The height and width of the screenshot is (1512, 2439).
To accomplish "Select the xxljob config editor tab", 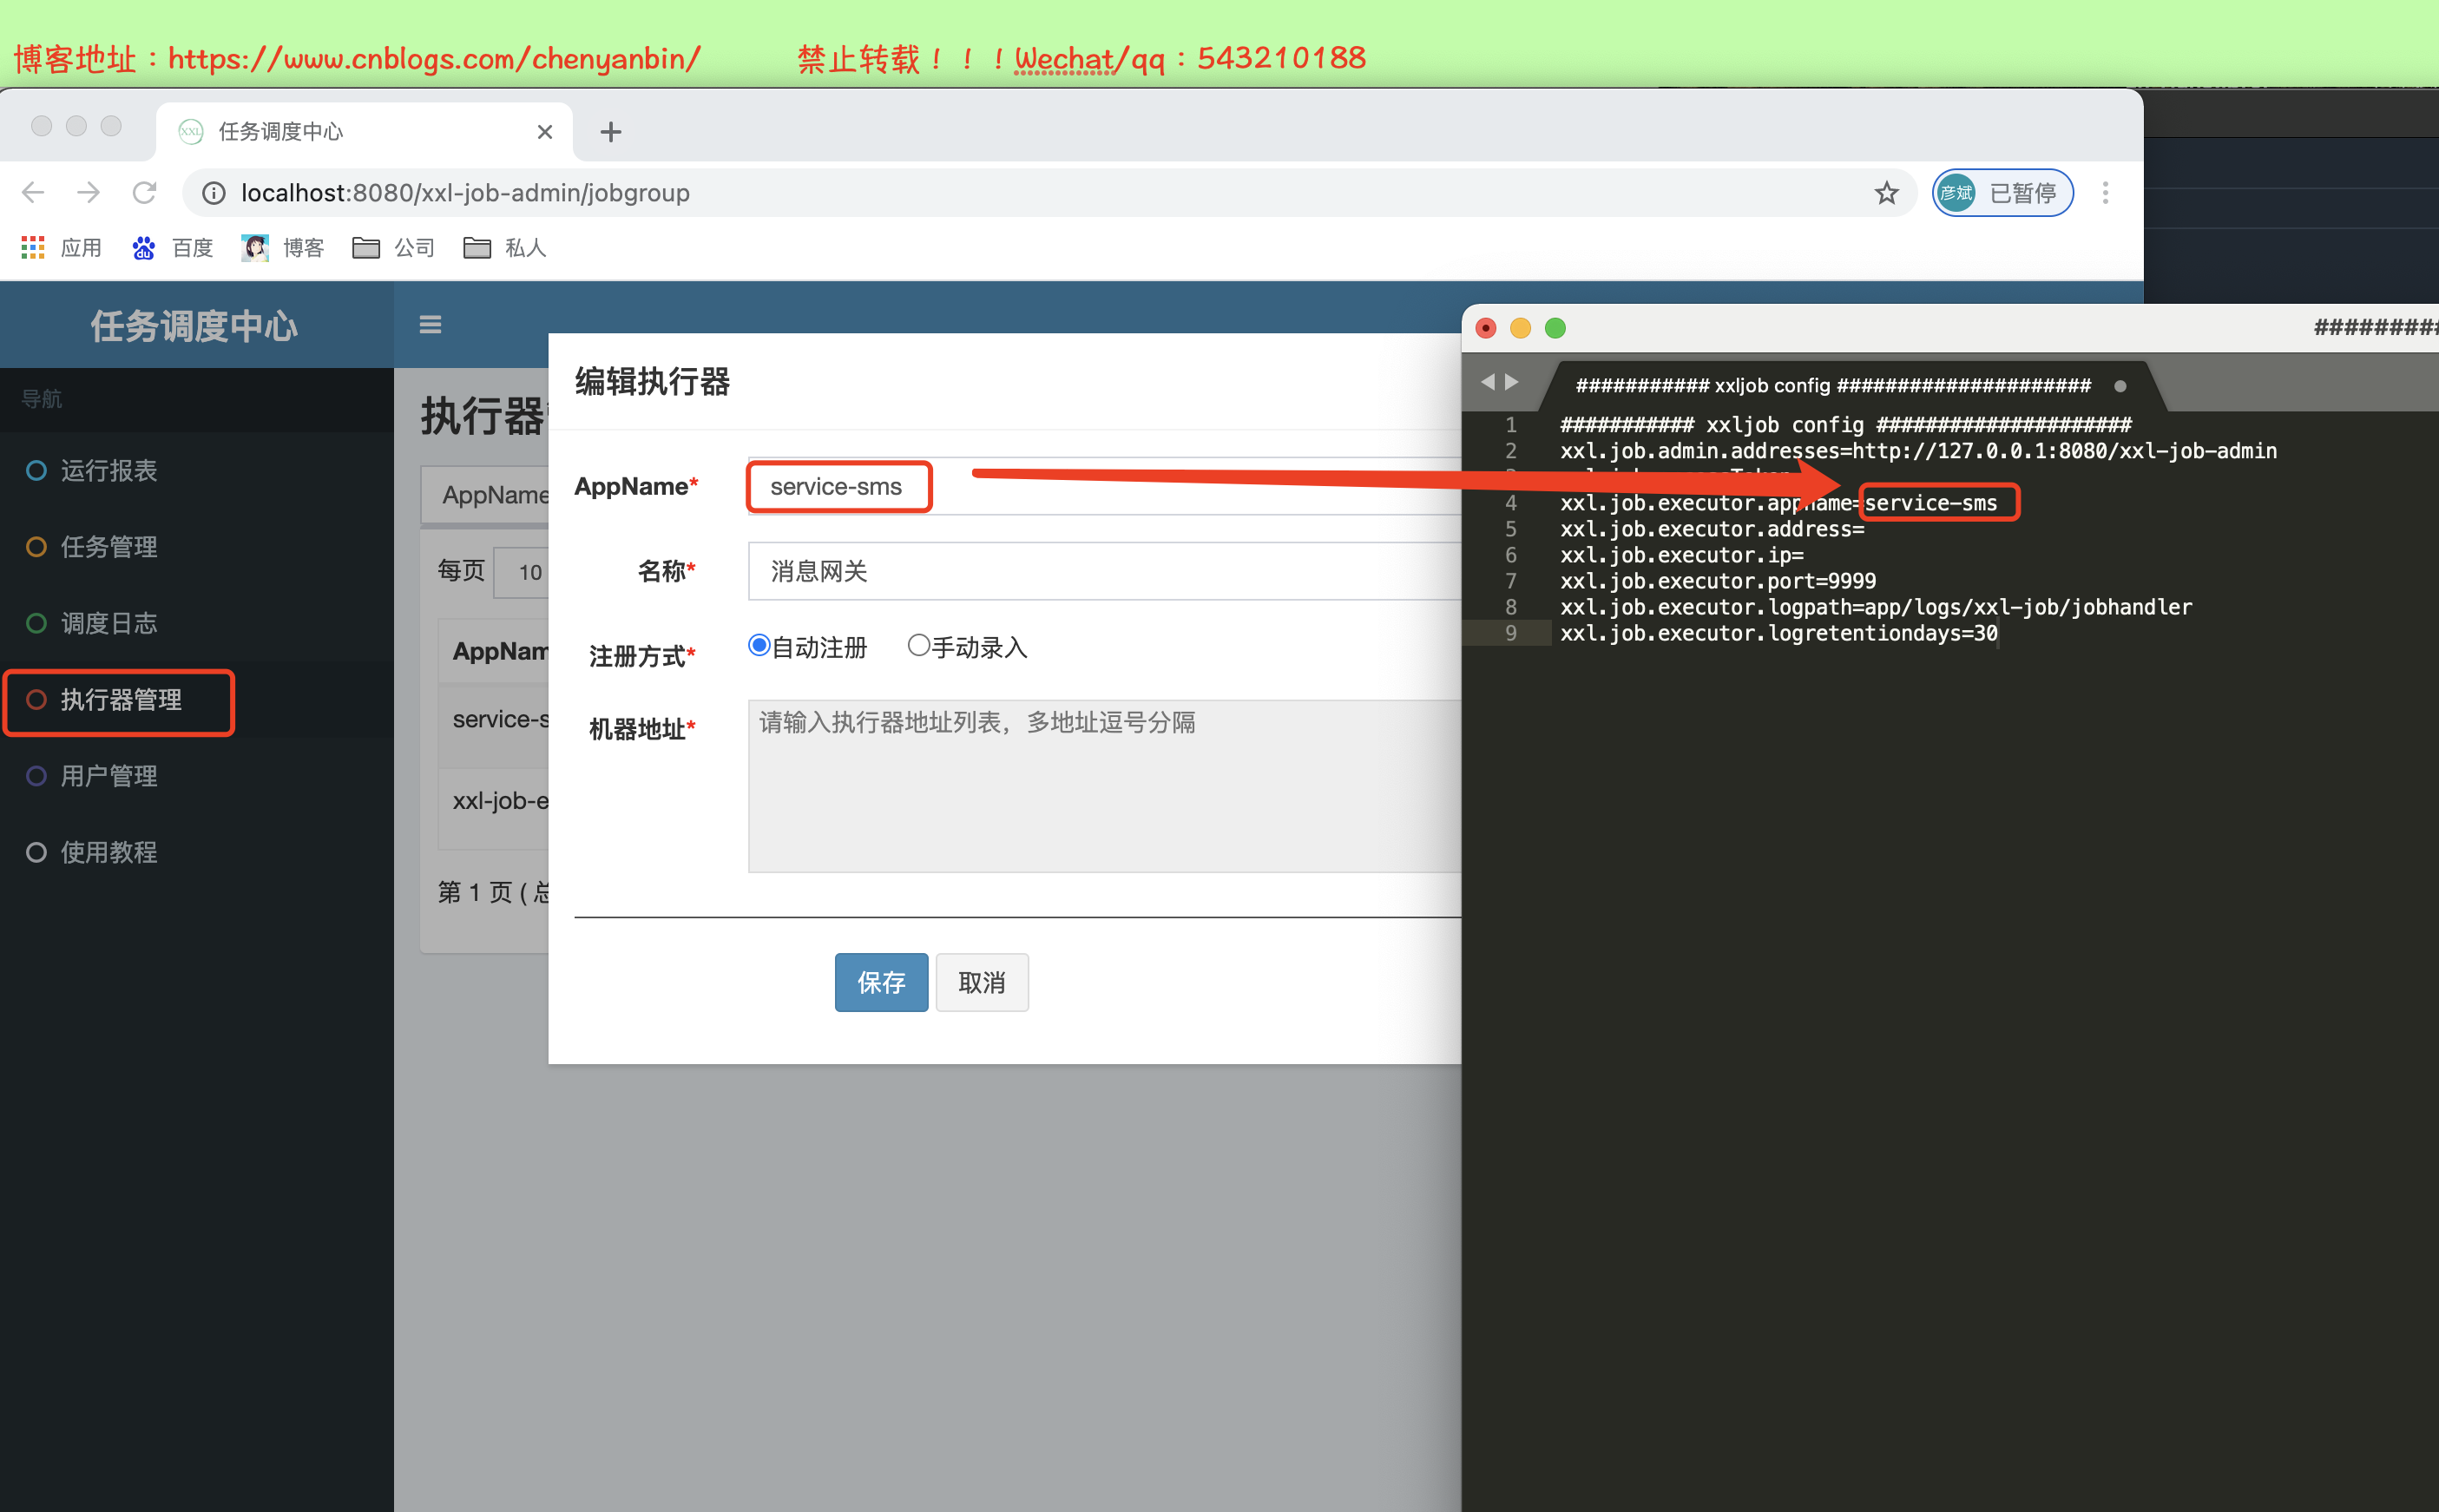I will pyautogui.click(x=1832, y=385).
